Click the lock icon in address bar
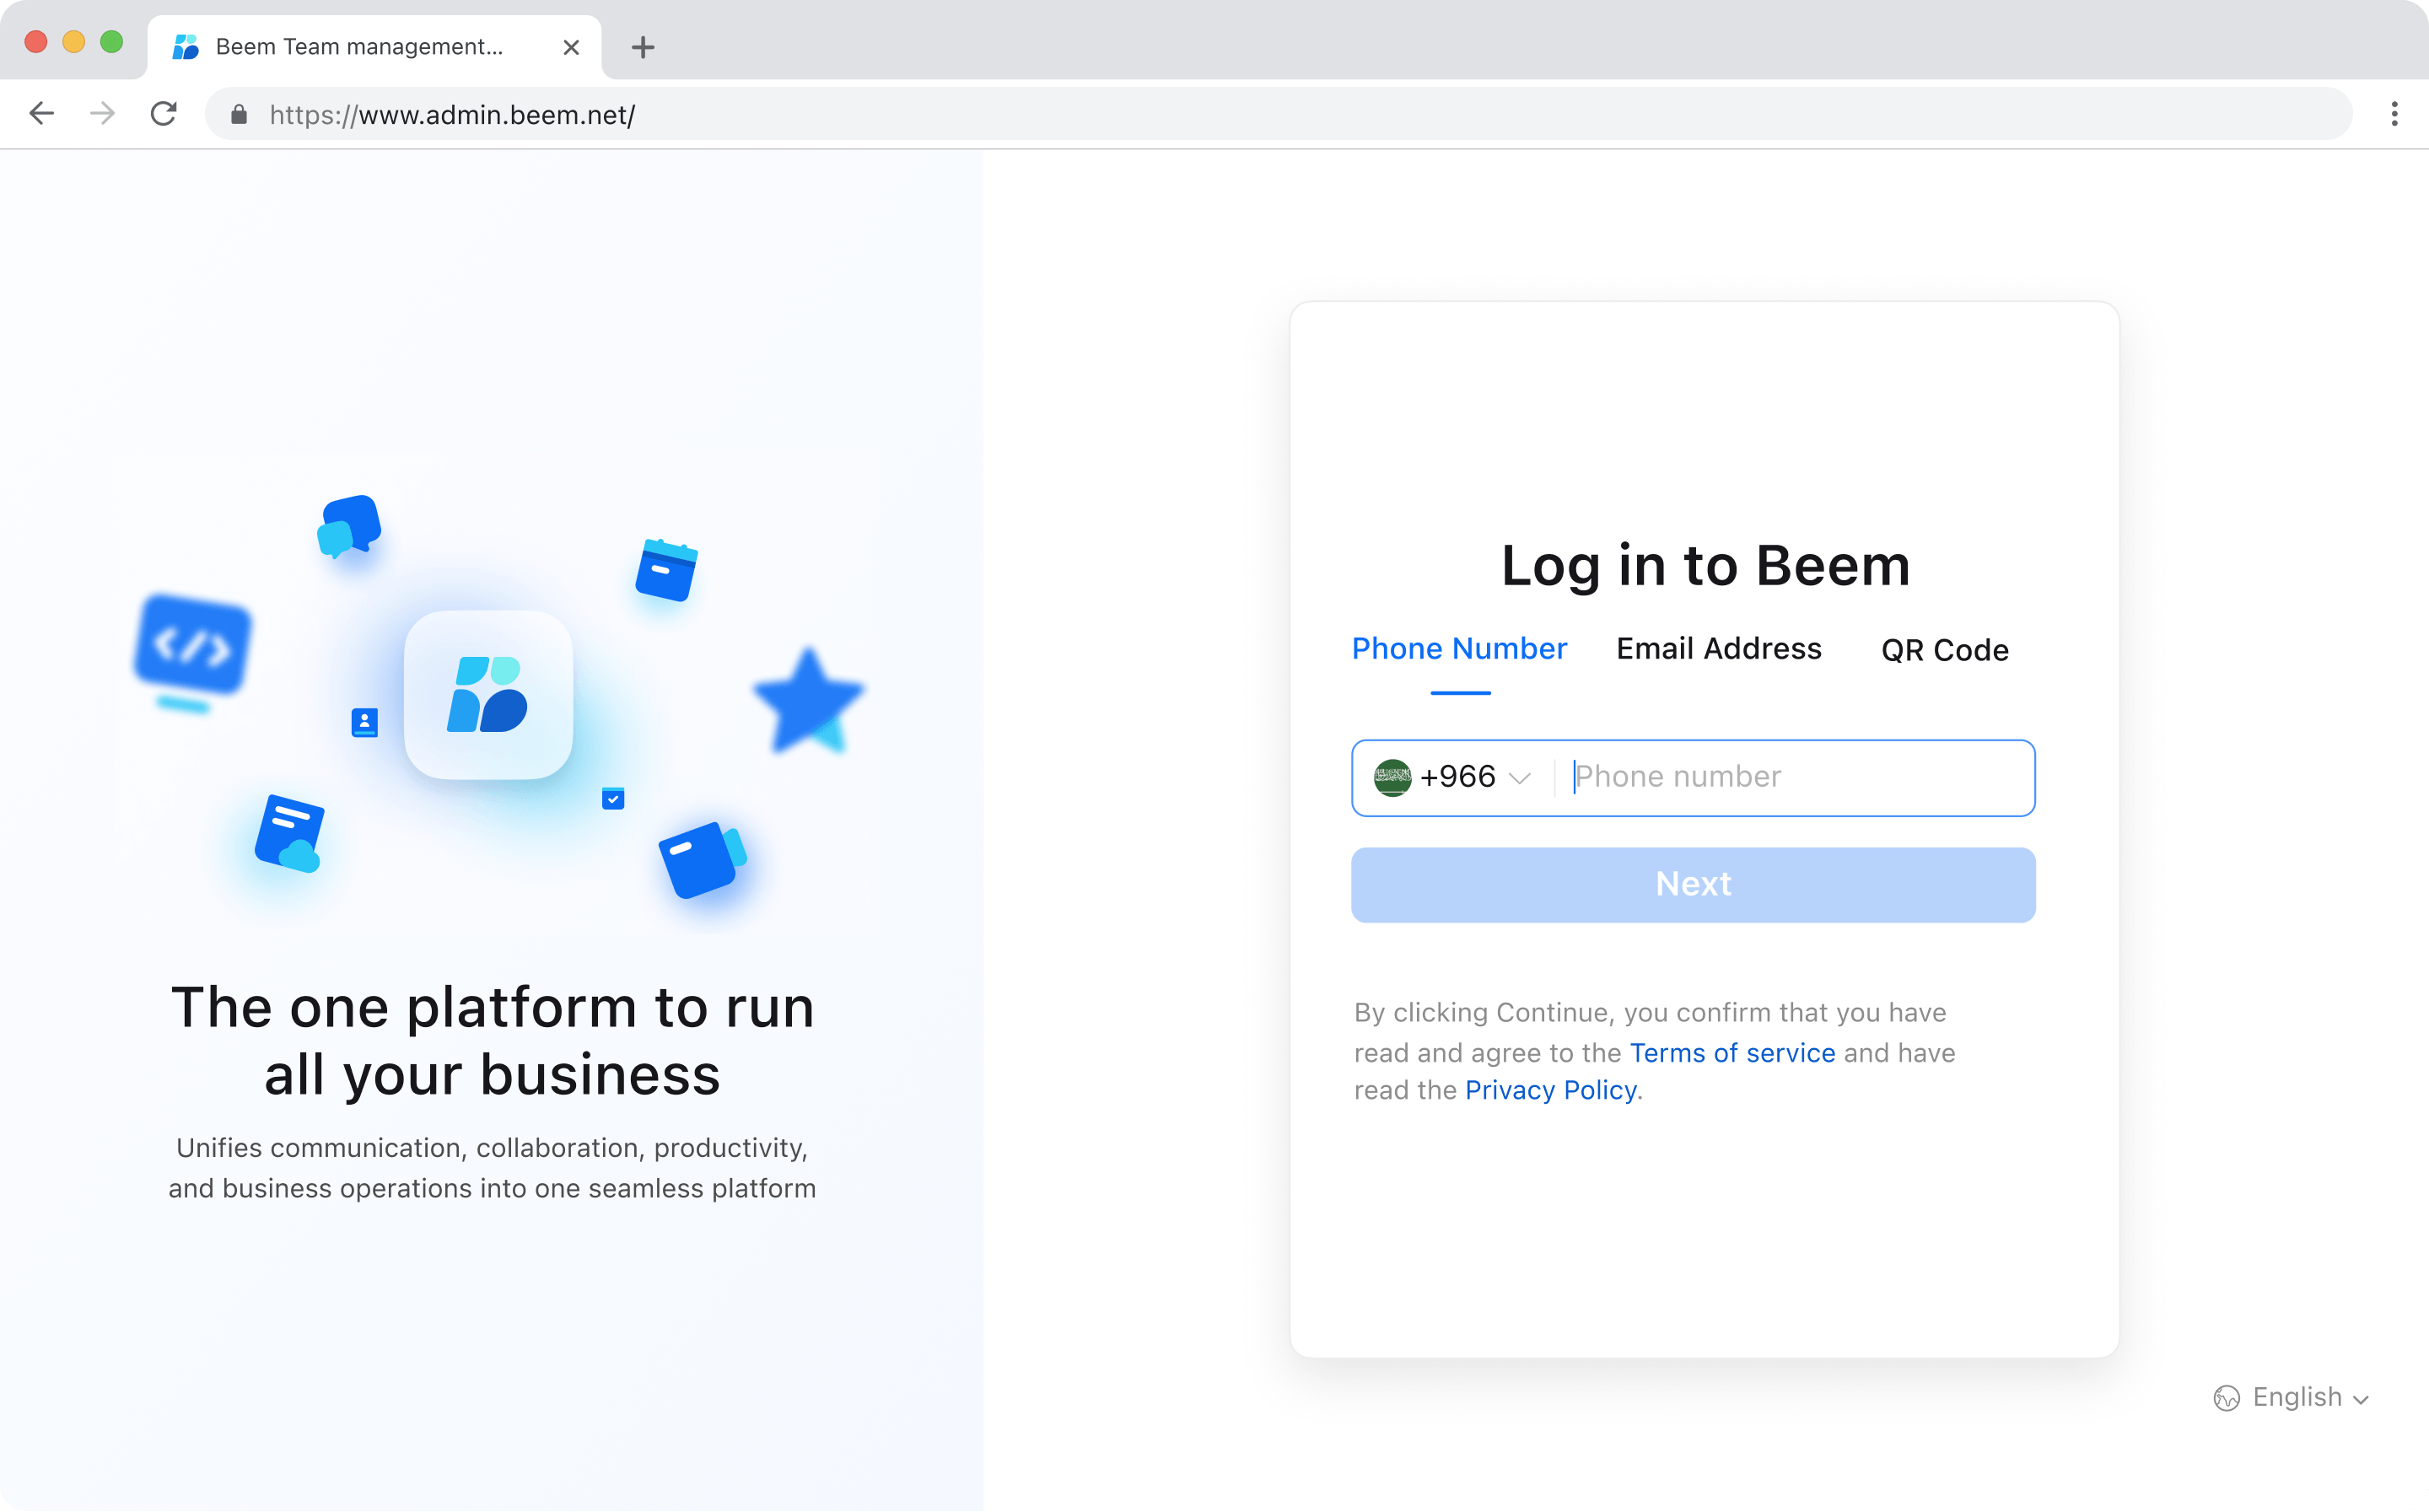2429x1512 pixels. coord(239,115)
